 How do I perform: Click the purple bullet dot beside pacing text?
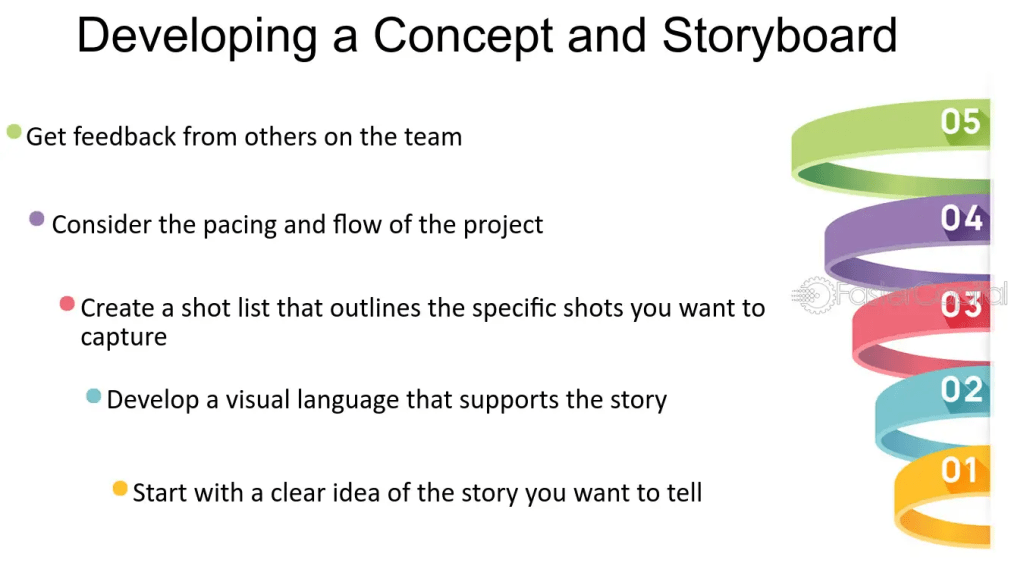(37, 219)
